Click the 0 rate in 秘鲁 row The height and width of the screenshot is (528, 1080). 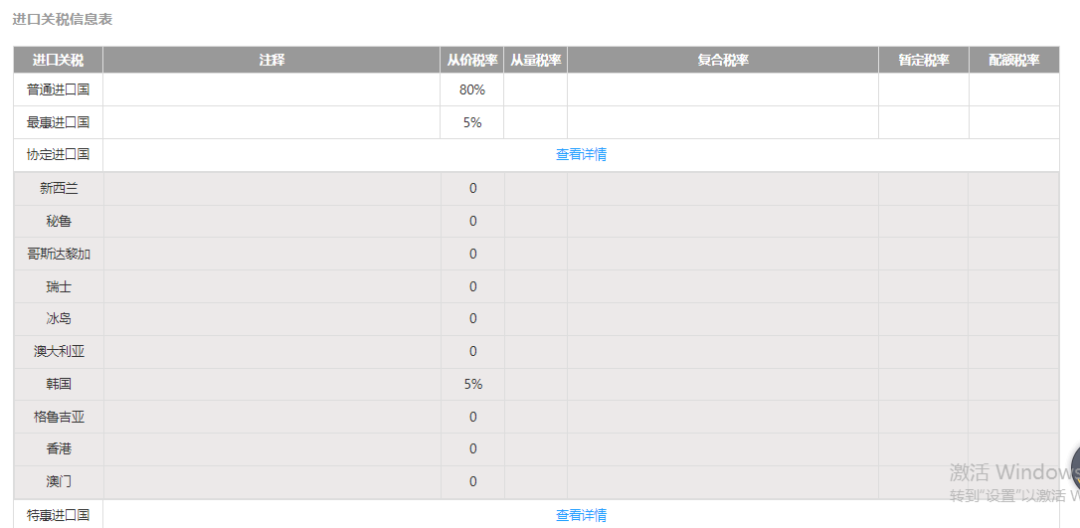click(x=472, y=221)
